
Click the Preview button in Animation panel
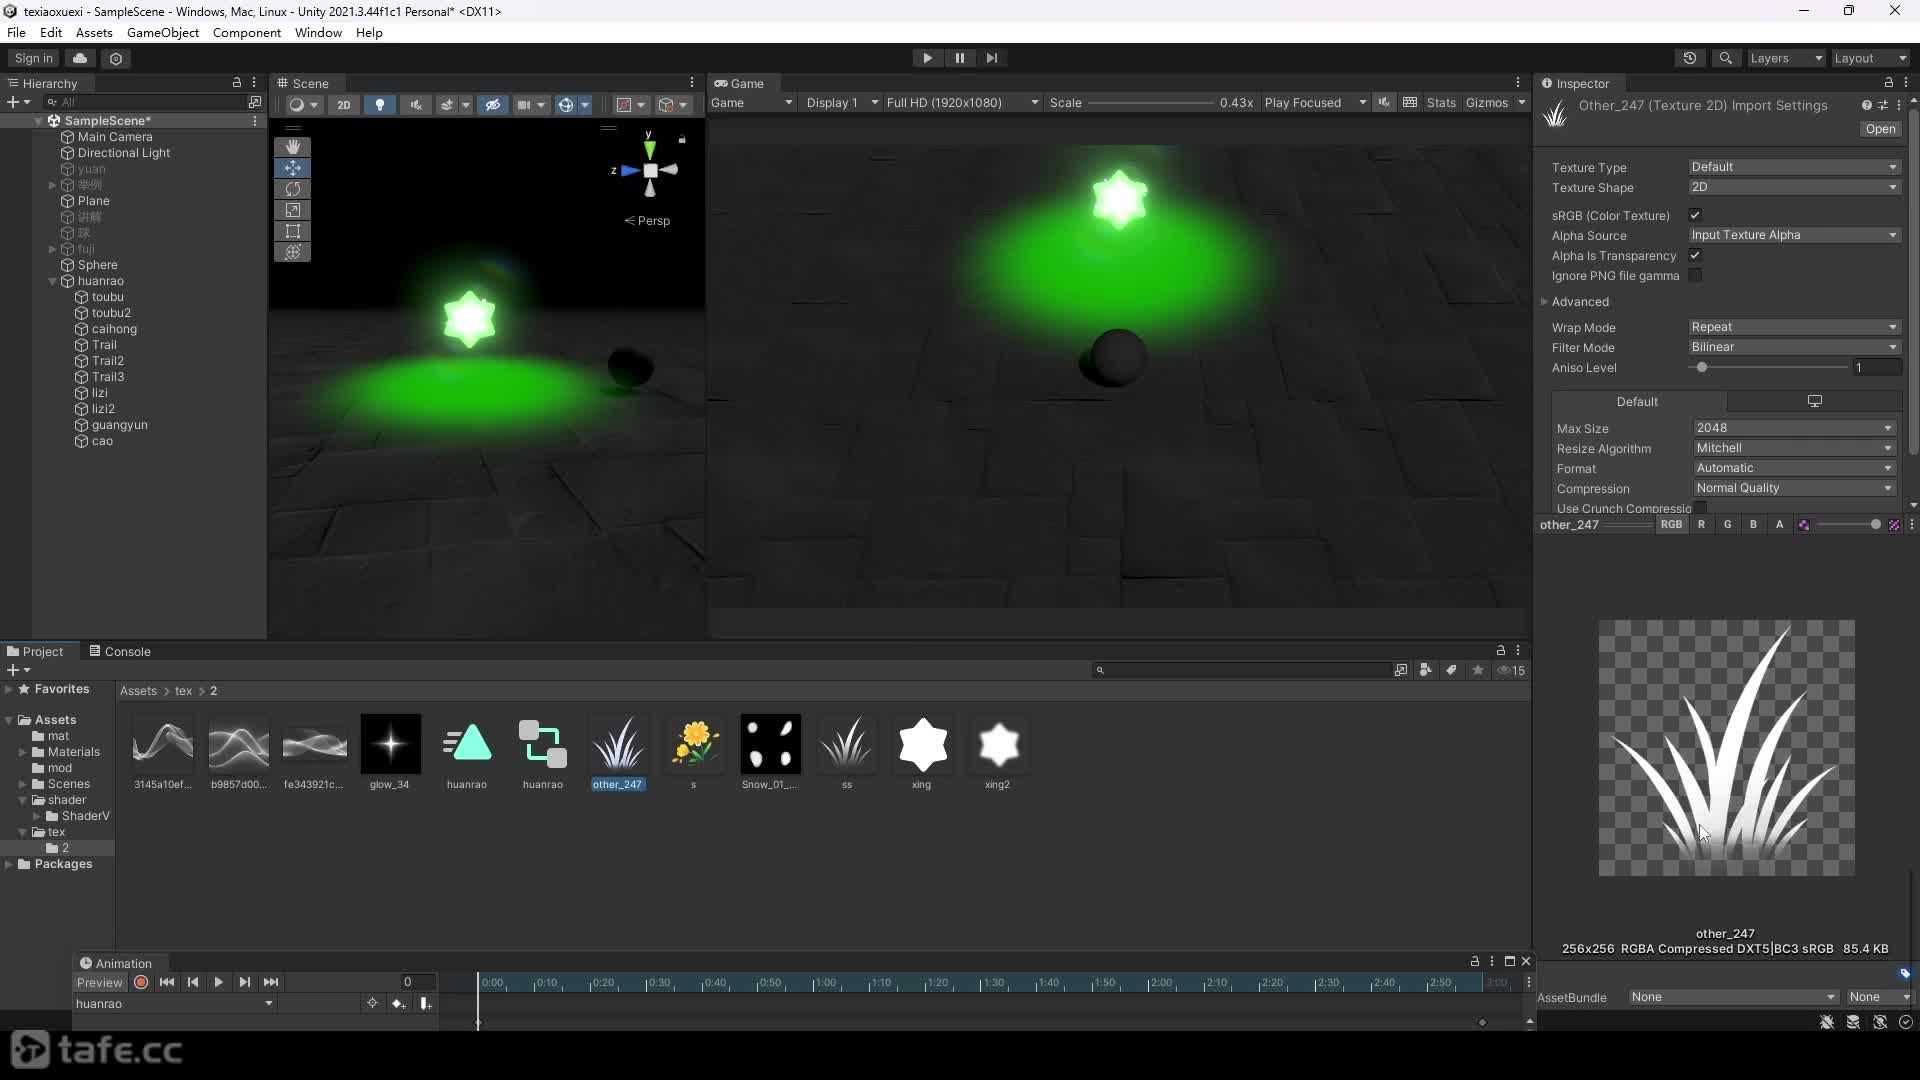coord(100,982)
